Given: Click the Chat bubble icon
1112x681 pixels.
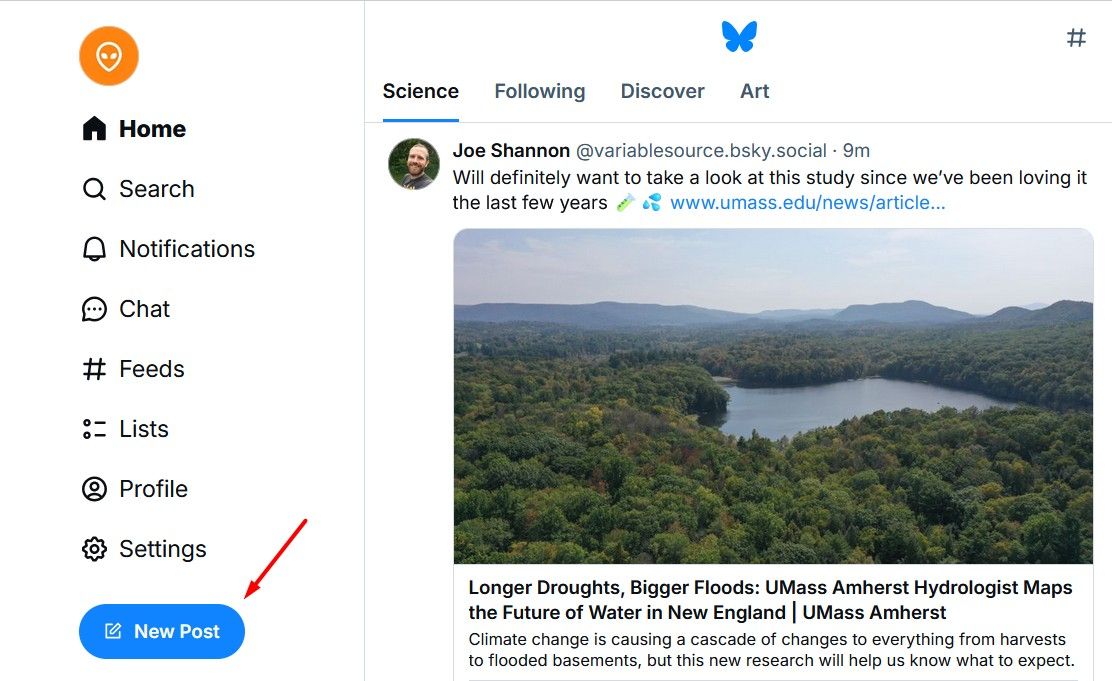Looking at the screenshot, I should click(94, 309).
